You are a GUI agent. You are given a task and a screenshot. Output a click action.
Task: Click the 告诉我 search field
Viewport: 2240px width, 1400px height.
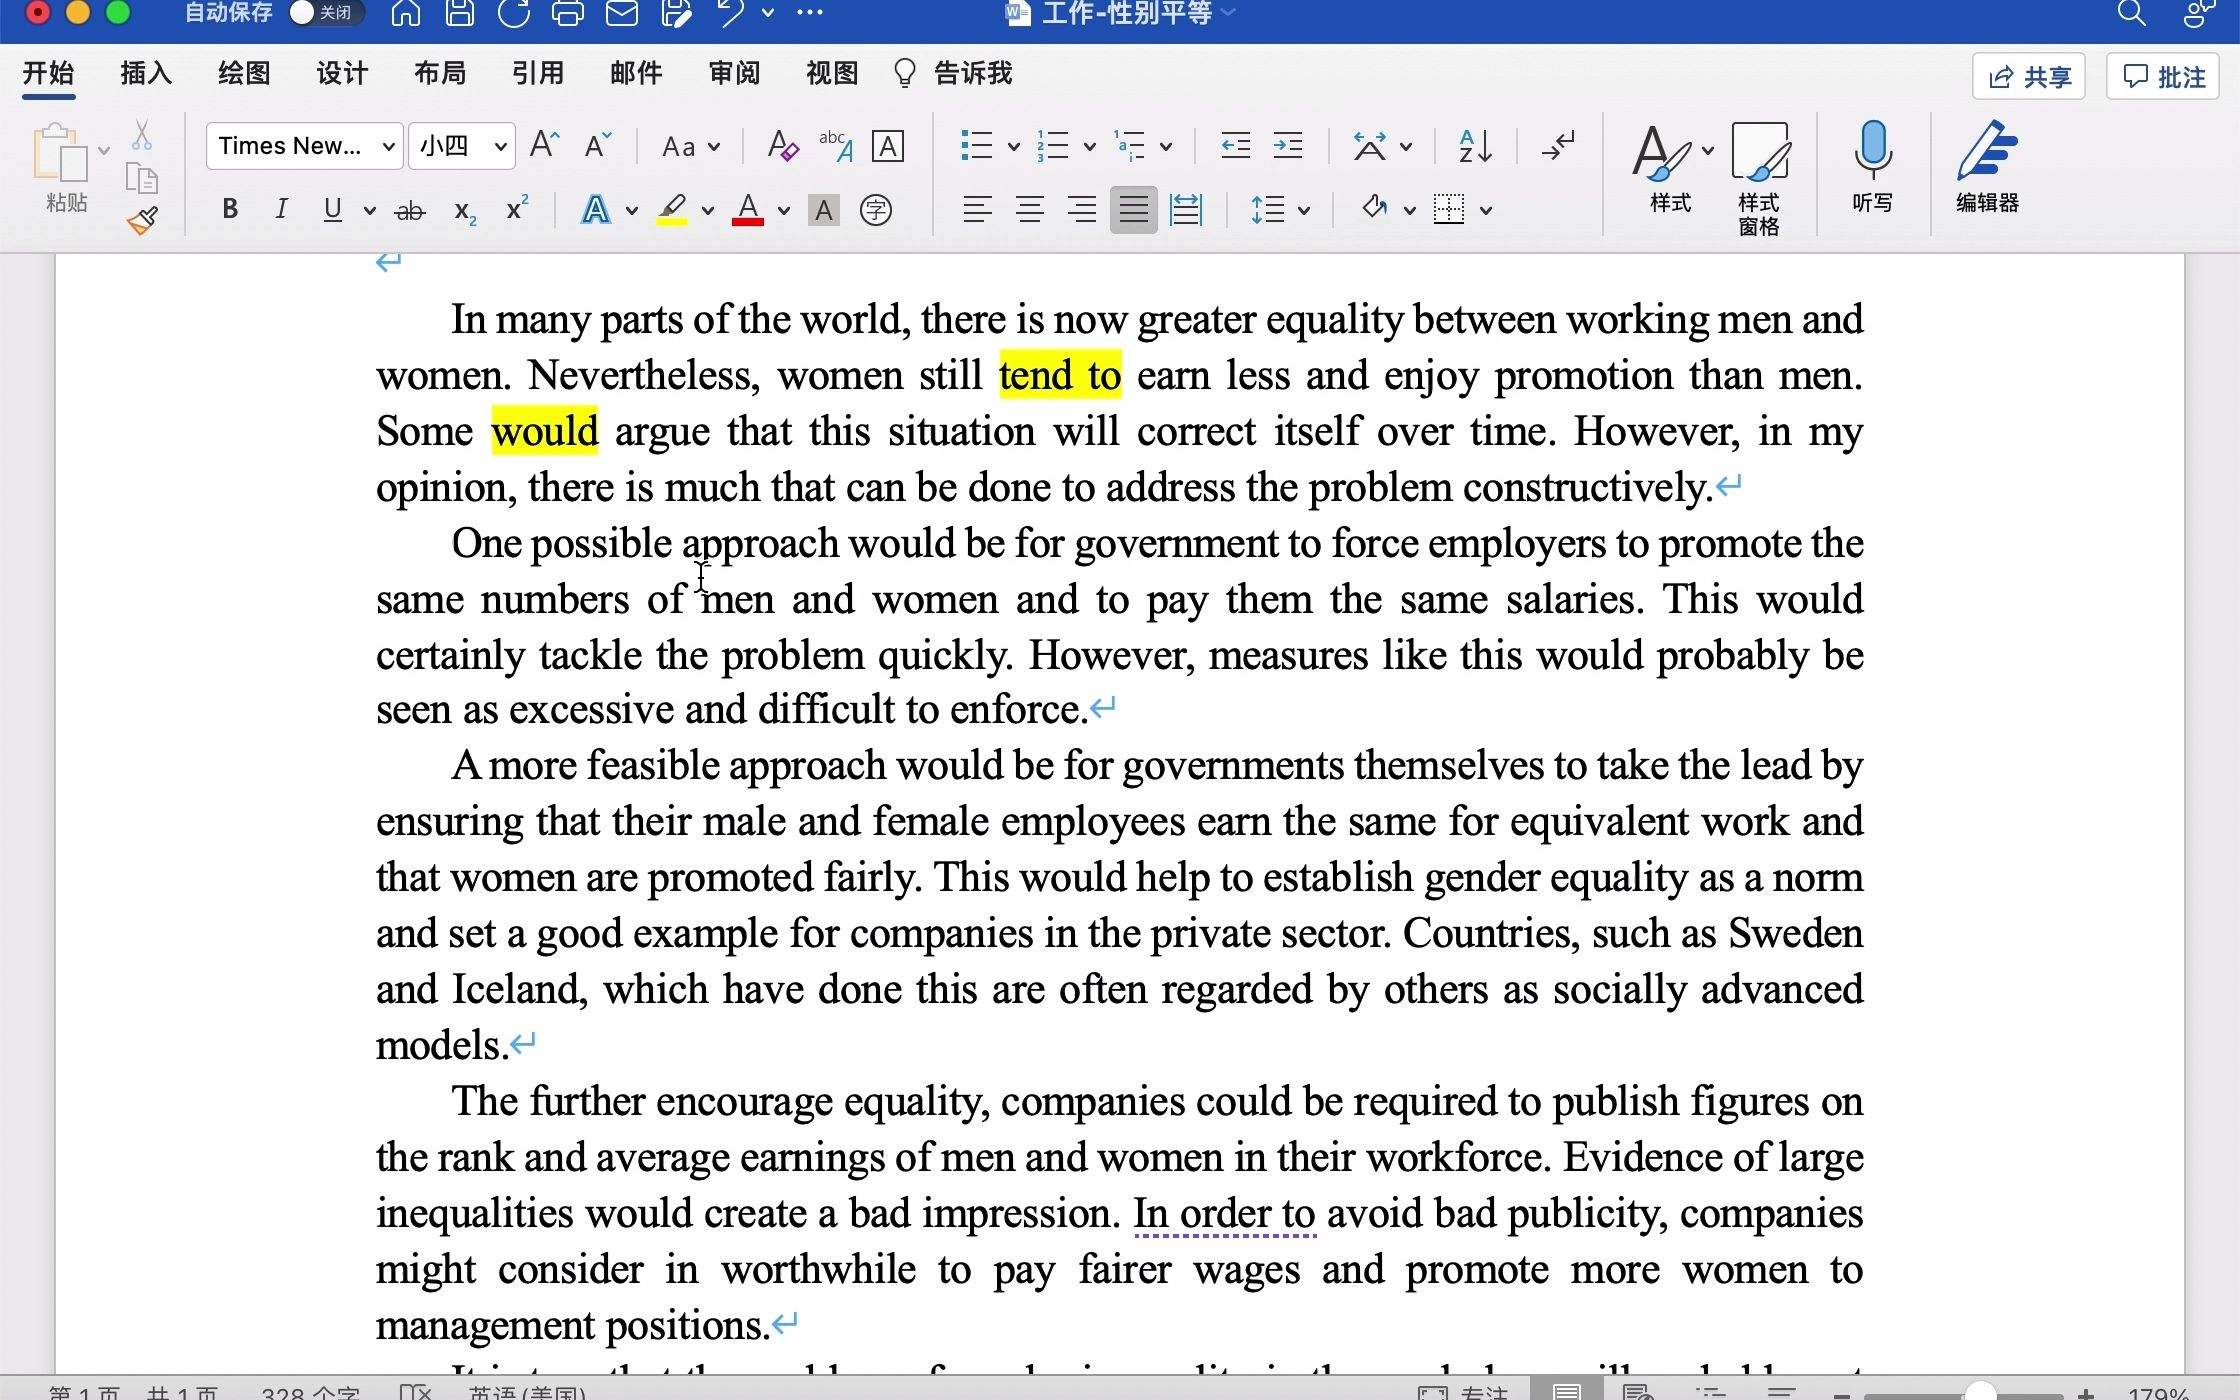pyautogui.click(x=953, y=73)
